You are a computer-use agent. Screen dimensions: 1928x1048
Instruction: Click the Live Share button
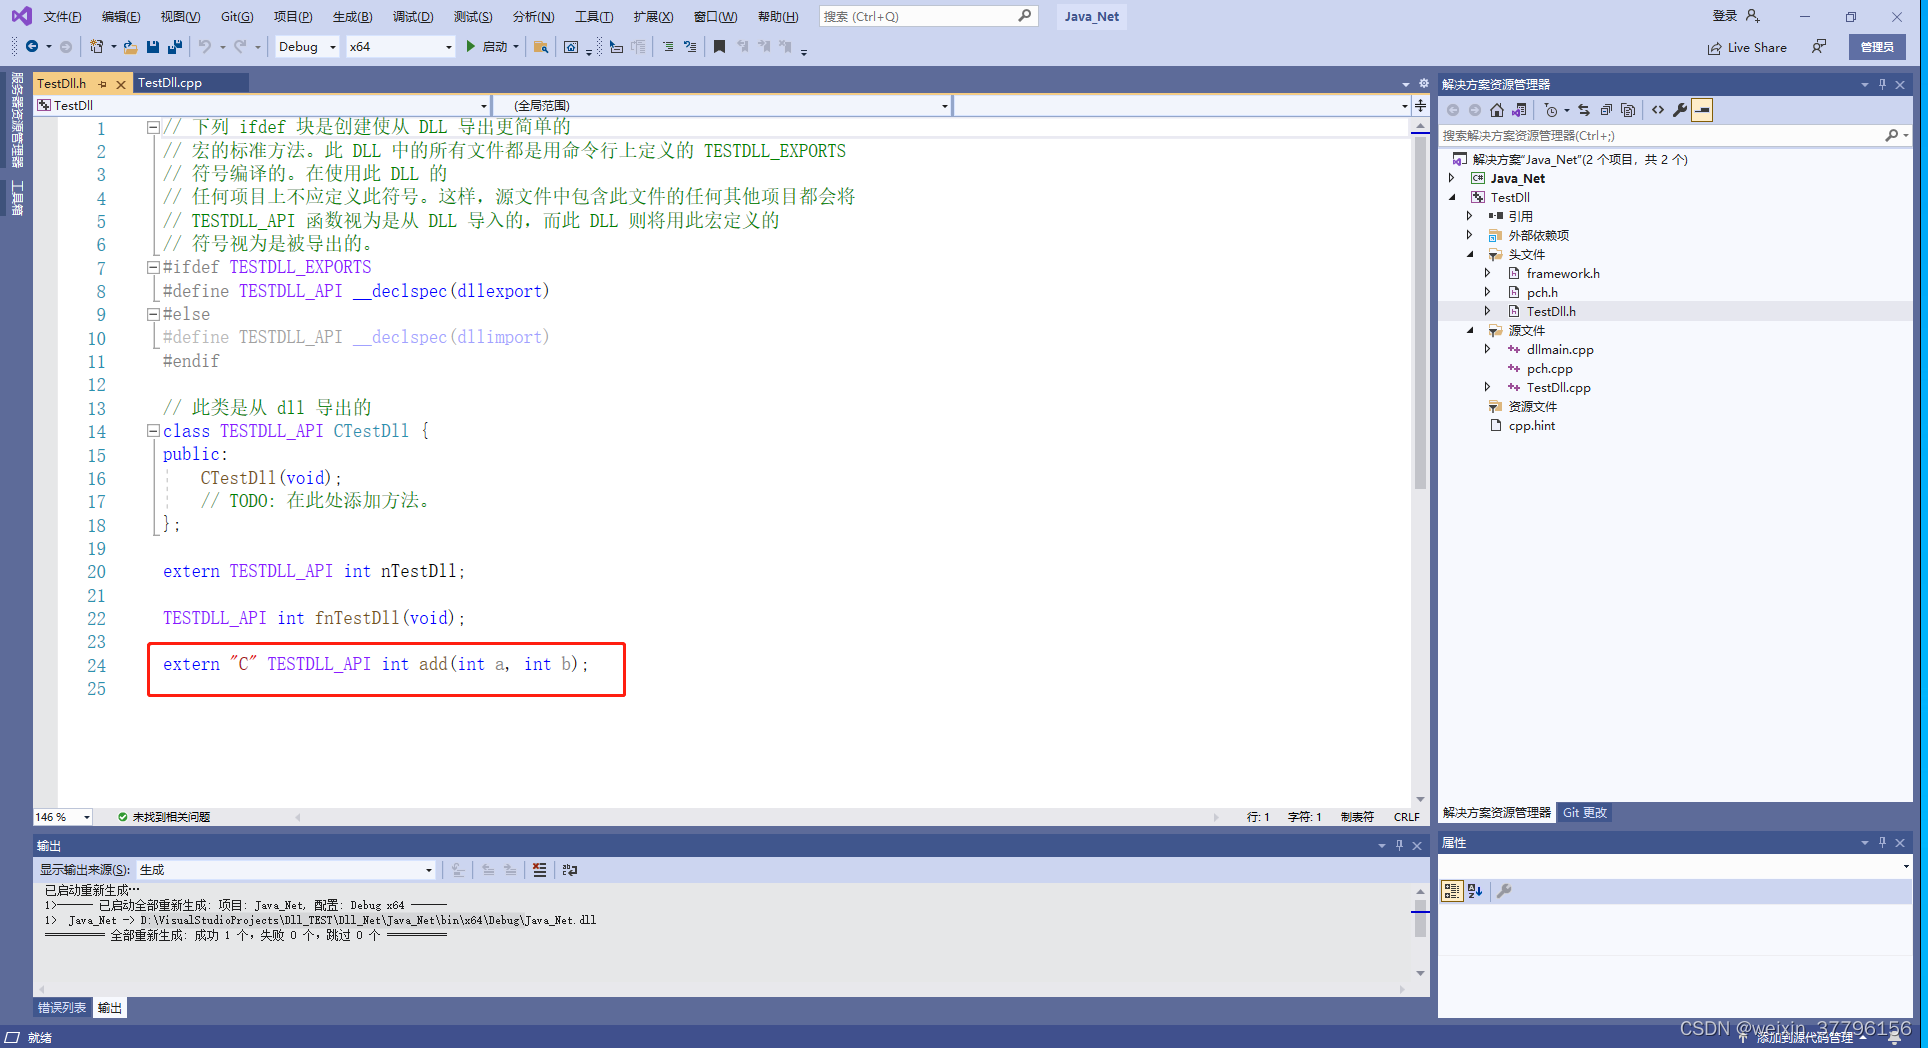coord(1746,47)
